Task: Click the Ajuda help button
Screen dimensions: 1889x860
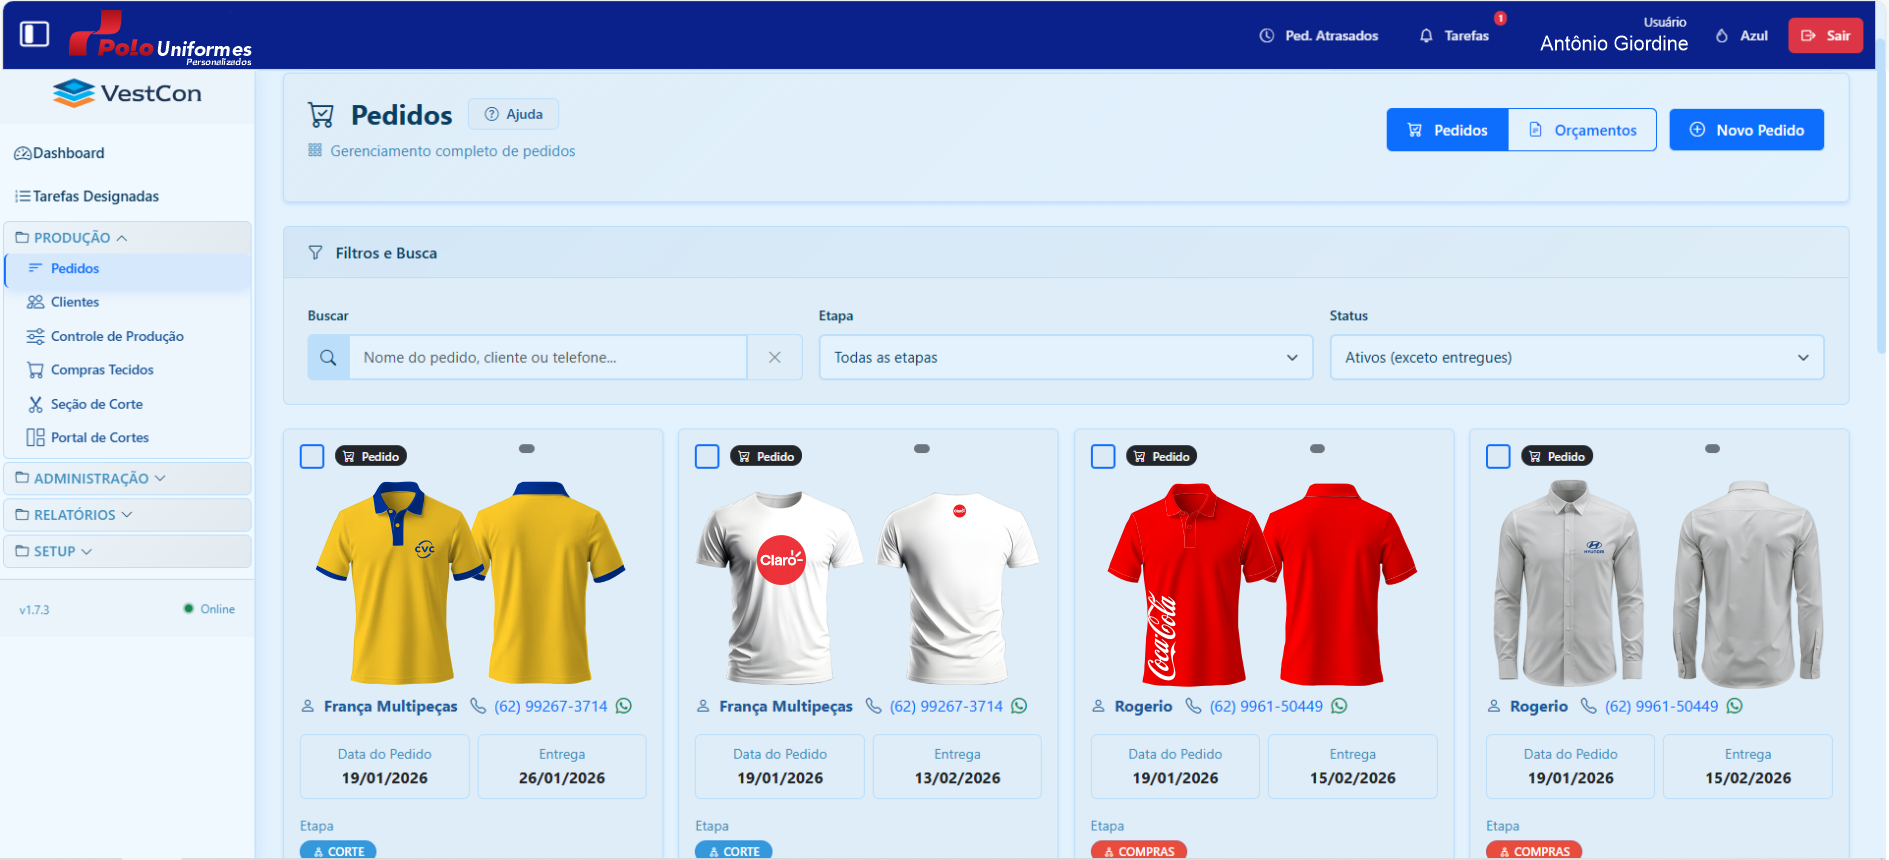Action: coord(514,114)
